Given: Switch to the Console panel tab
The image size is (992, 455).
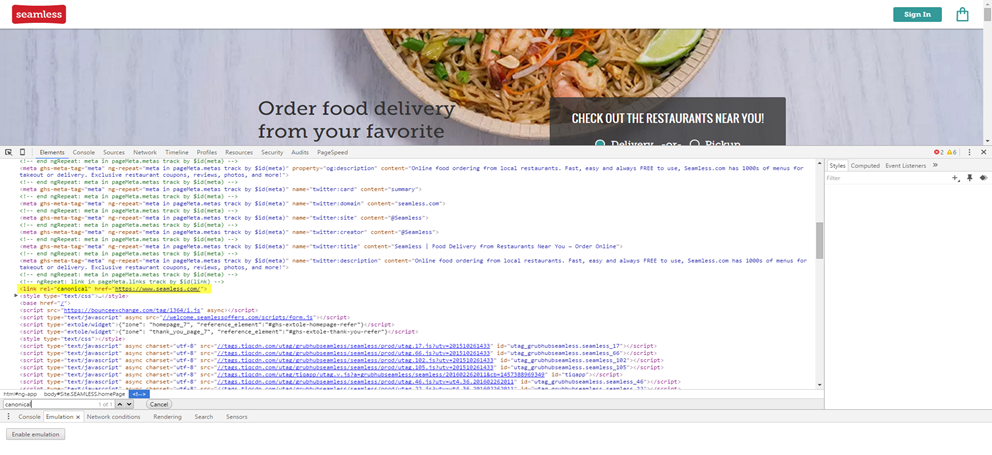Looking at the screenshot, I should [x=84, y=153].
